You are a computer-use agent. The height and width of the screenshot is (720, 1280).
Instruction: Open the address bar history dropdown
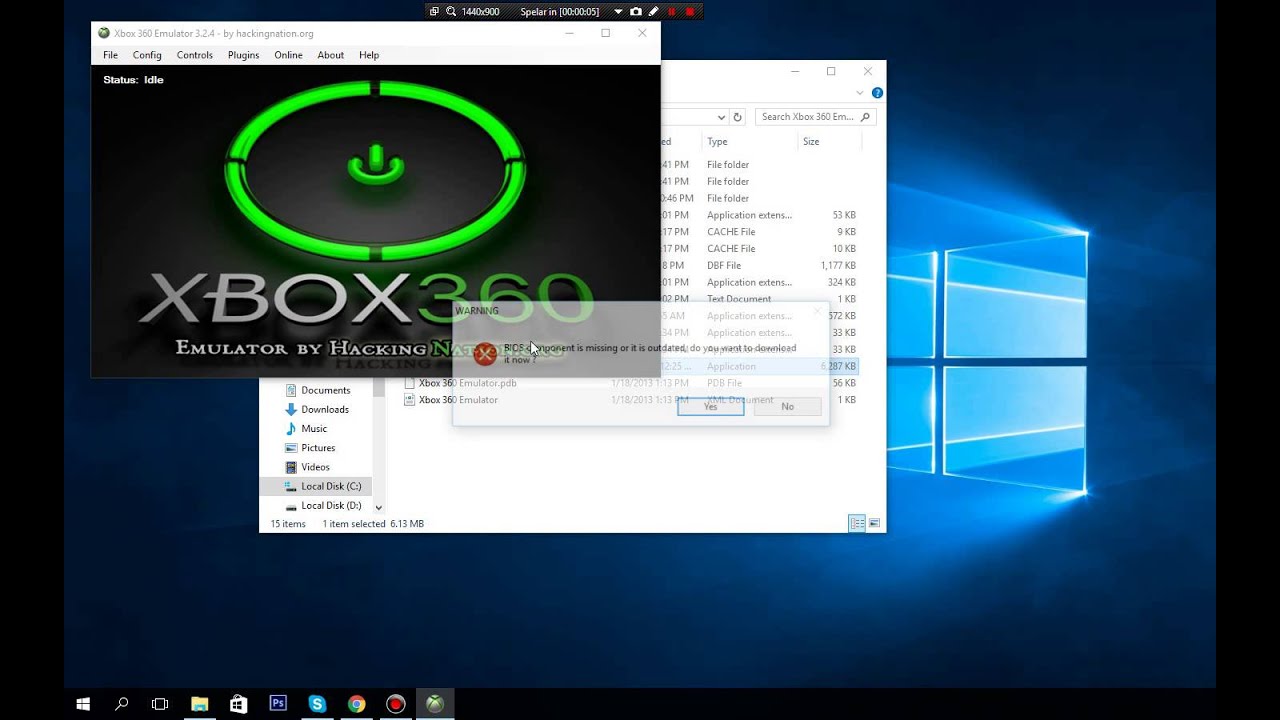720,117
